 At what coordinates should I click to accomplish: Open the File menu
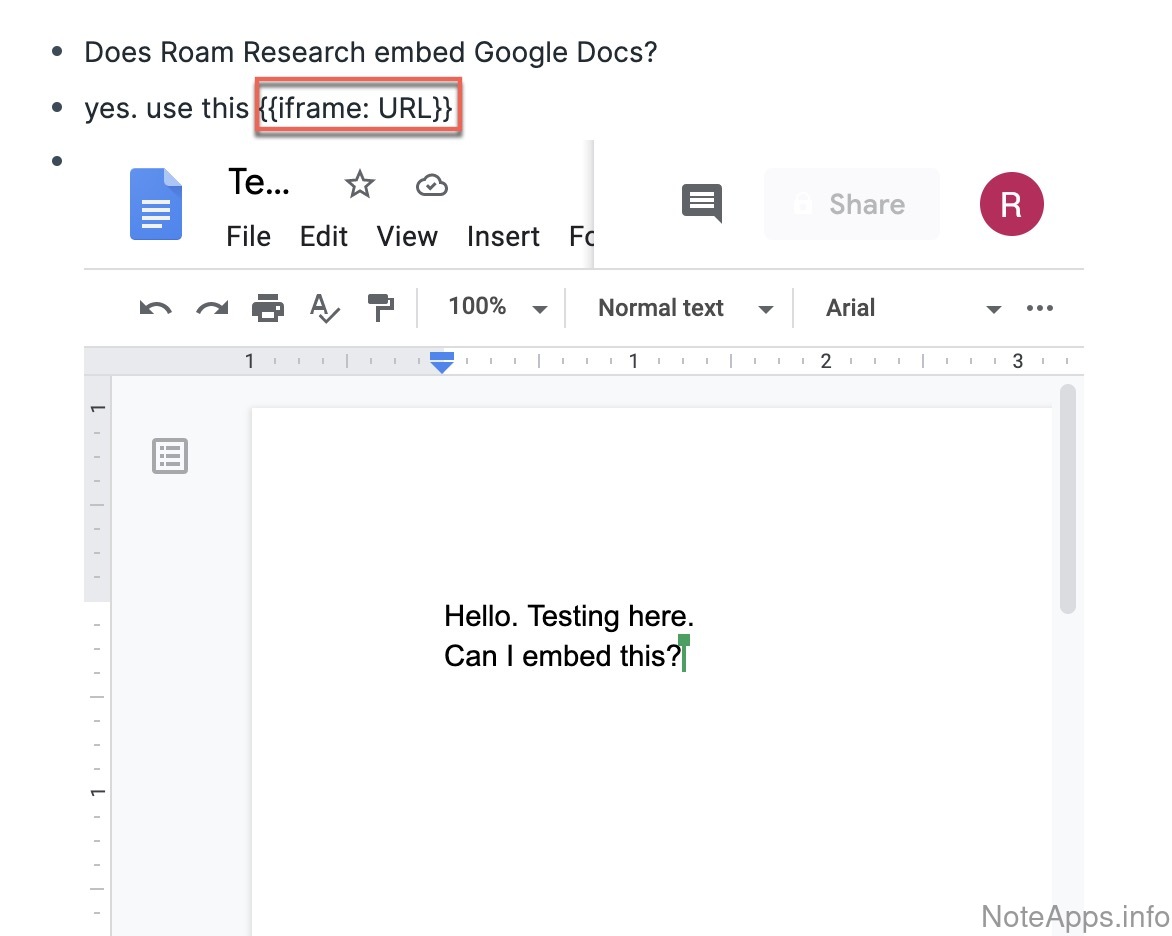pos(248,237)
